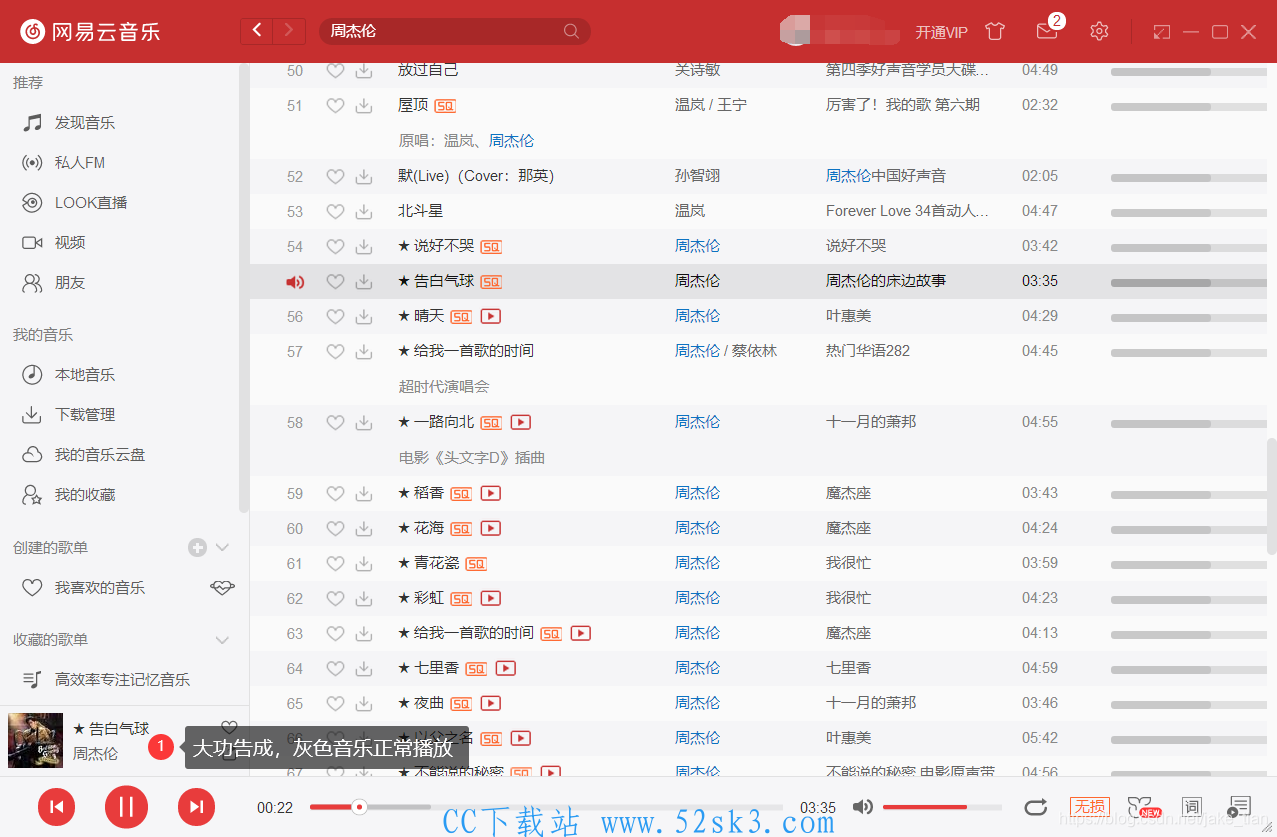Screen dimensions: 1277x837
Task: Open artist 蔡依林 link
Action: [754, 351]
